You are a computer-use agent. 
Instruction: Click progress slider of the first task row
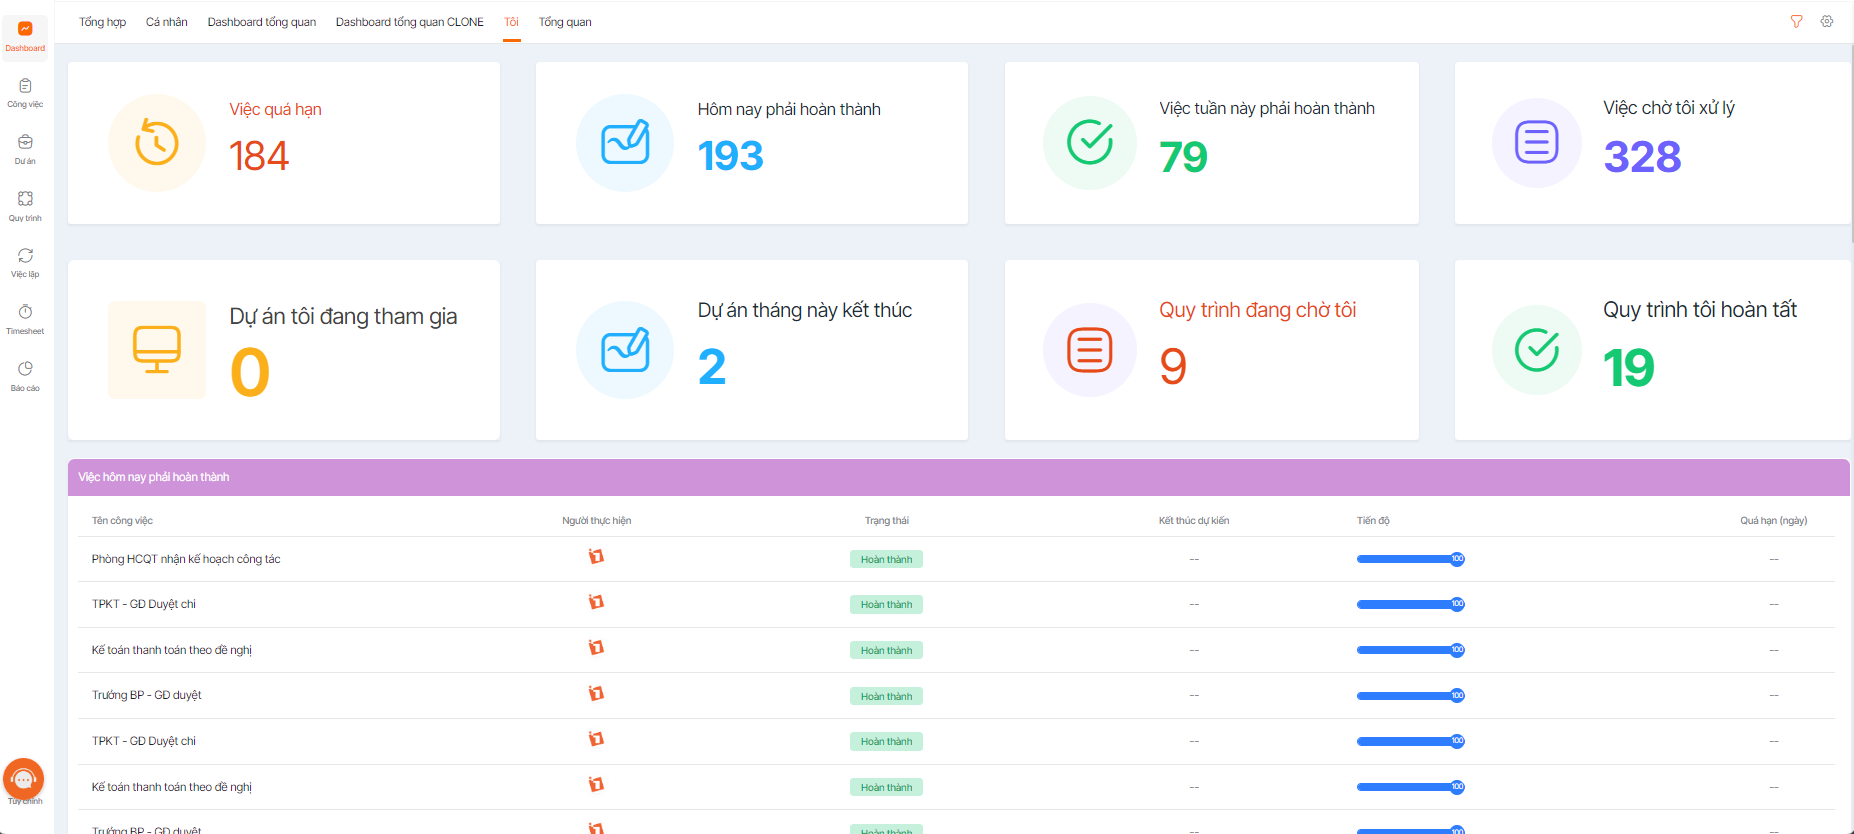1410,559
